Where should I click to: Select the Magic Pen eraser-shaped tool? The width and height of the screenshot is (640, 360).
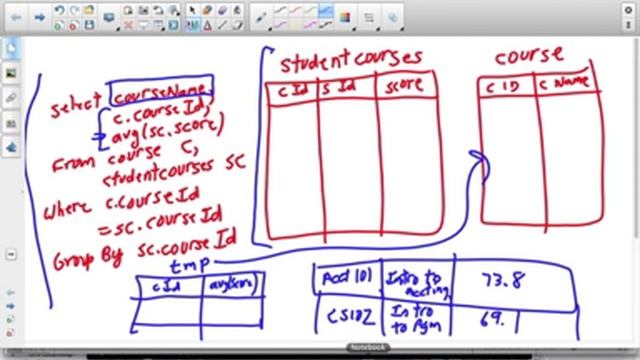(237, 25)
